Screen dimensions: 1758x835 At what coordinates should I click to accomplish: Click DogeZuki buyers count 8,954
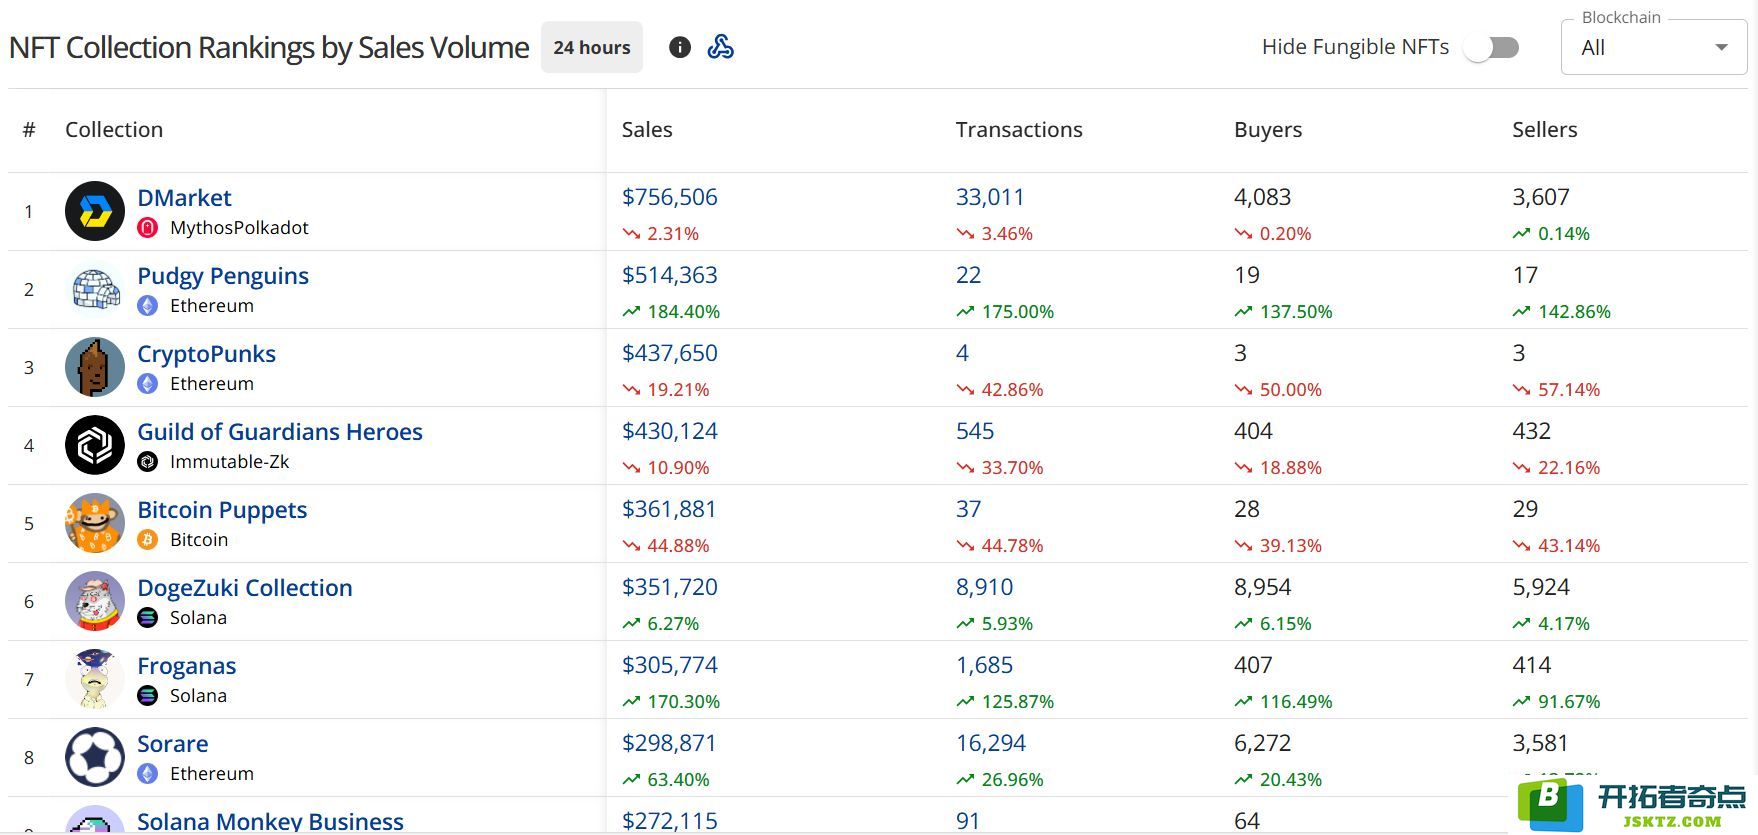pos(1263,587)
